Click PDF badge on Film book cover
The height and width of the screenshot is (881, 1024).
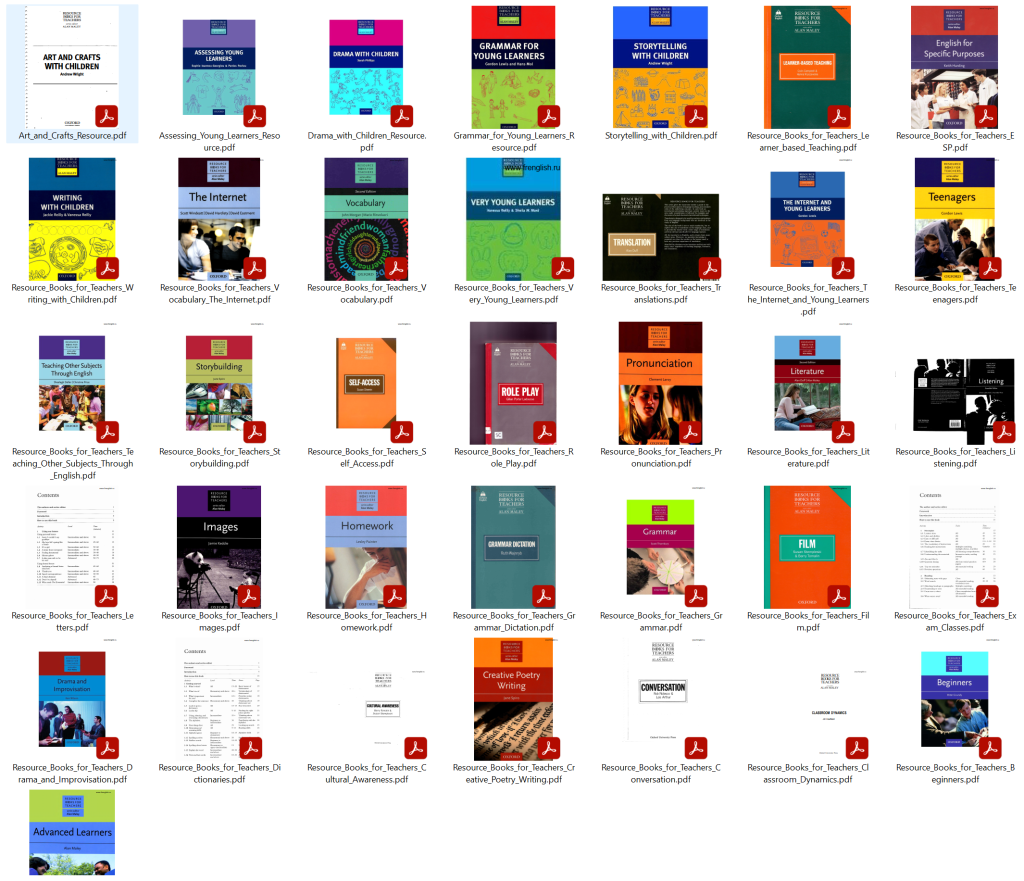click(841, 596)
